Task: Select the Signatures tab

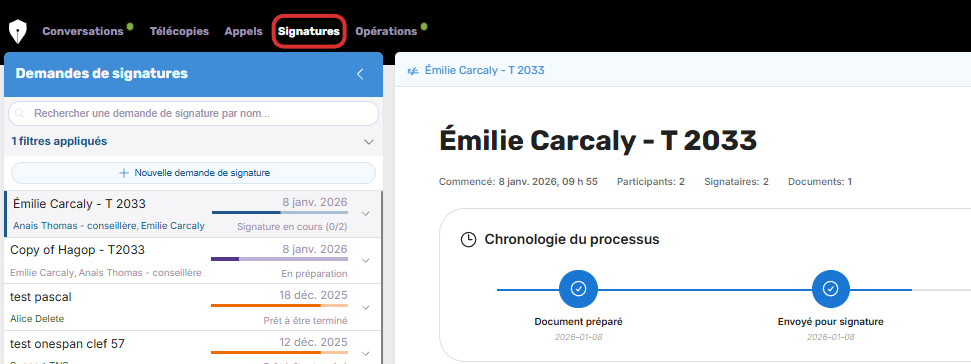Action: (x=309, y=32)
